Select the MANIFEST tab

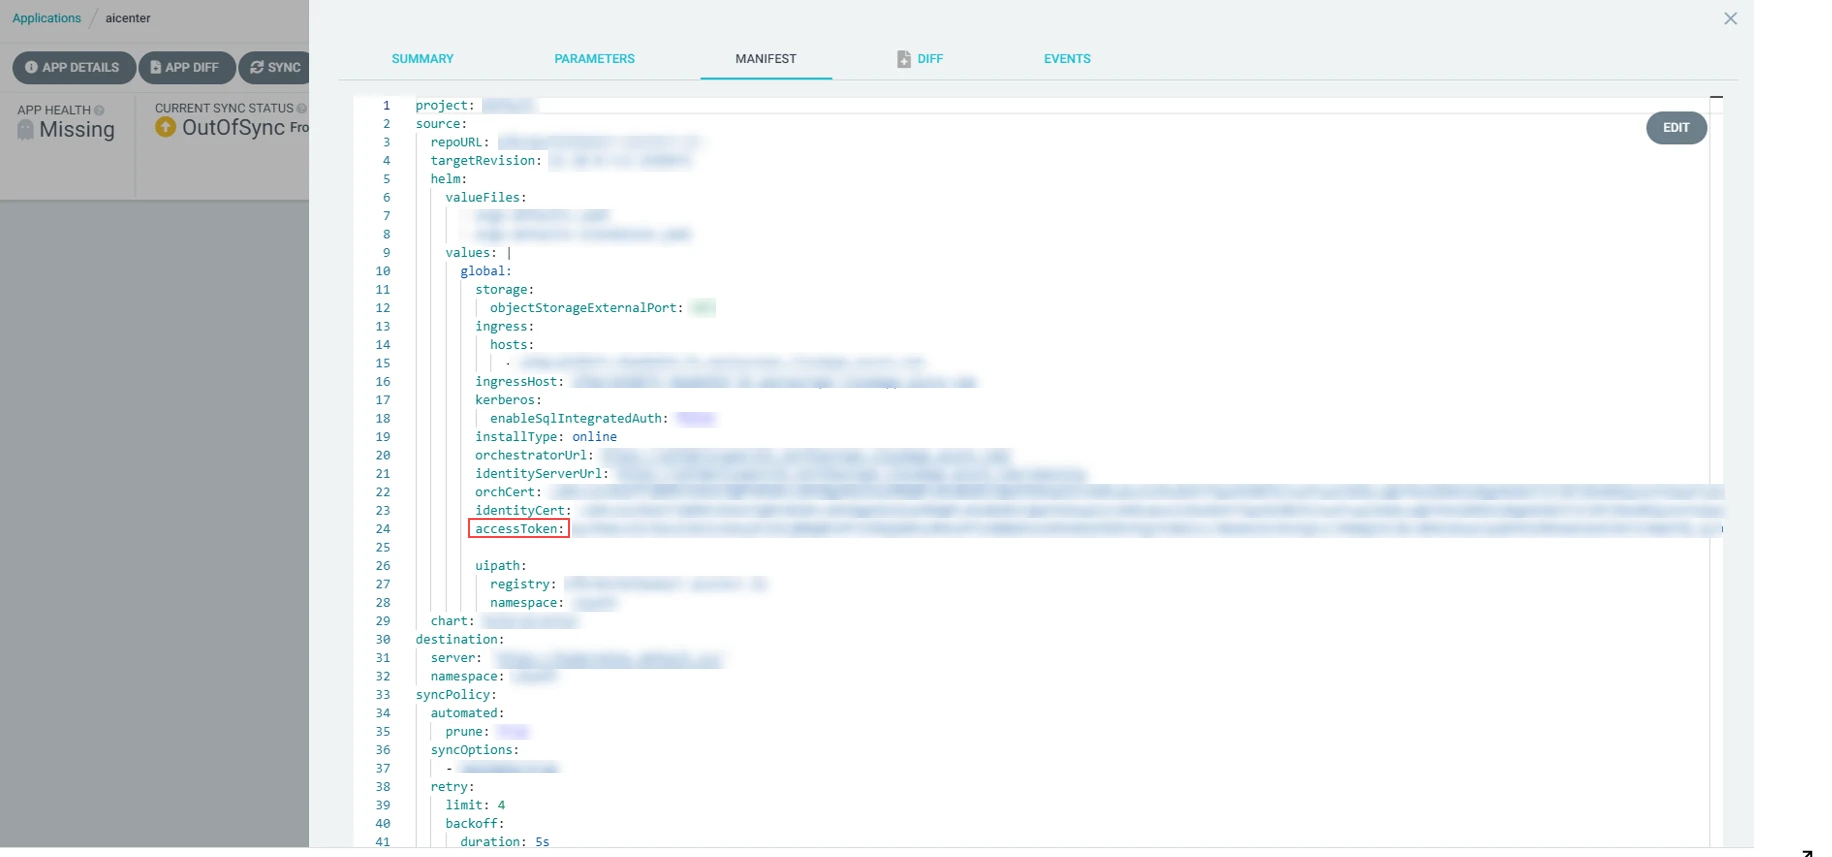(766, 59)
